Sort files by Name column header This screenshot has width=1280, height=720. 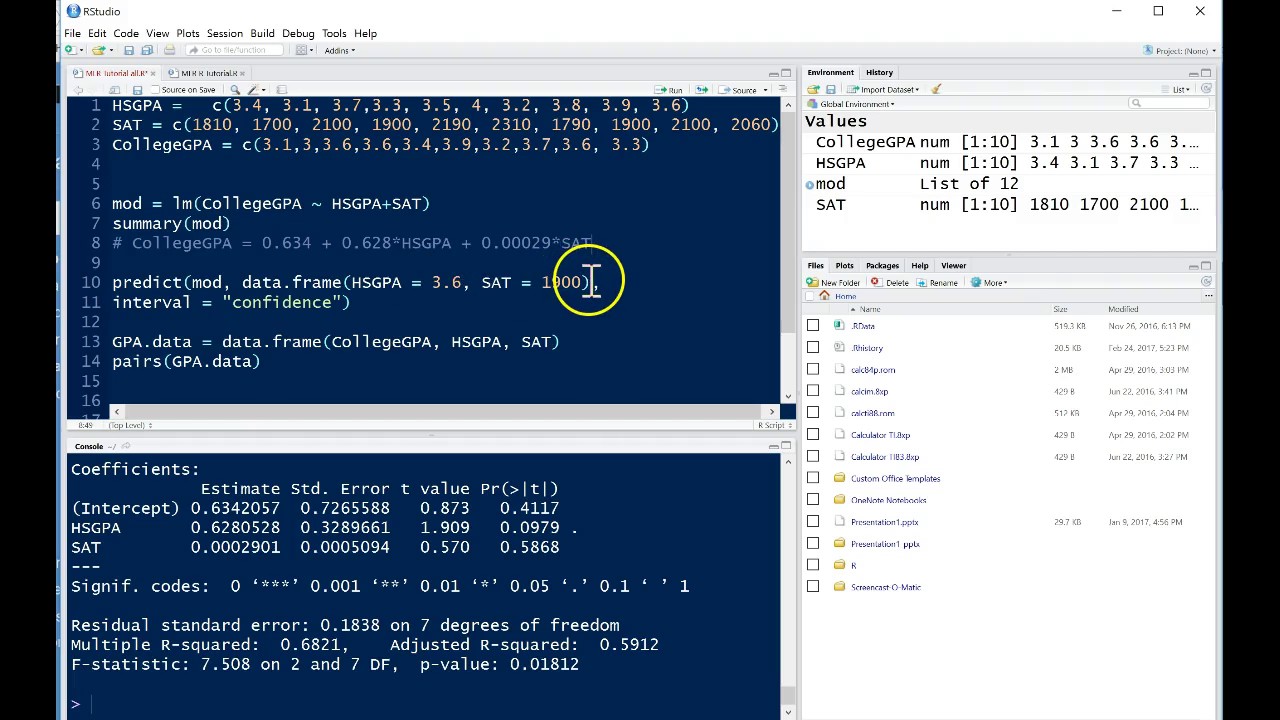pyautogui.click(x=871, y=309)
